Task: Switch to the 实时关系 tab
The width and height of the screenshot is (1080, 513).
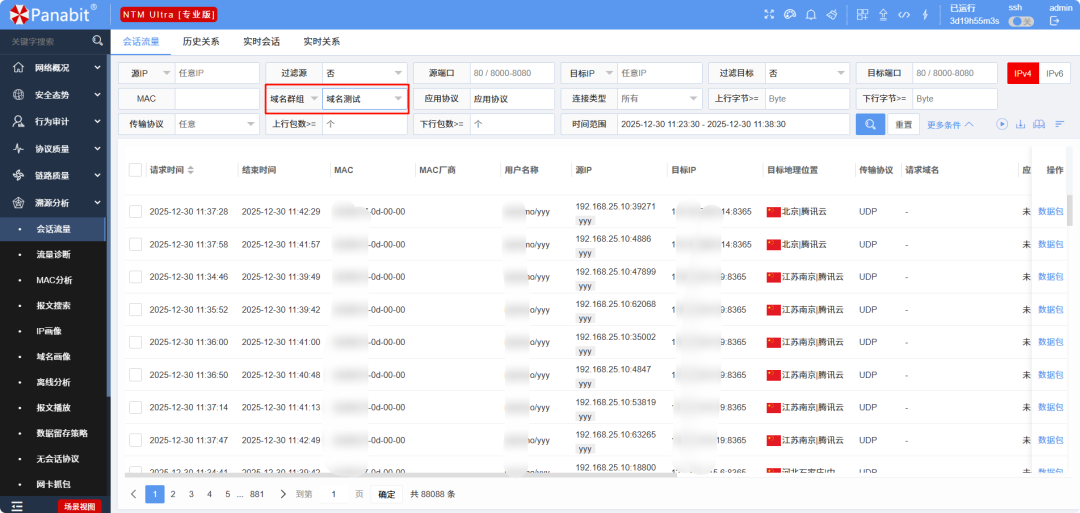Action: click(x=322, y=41)
